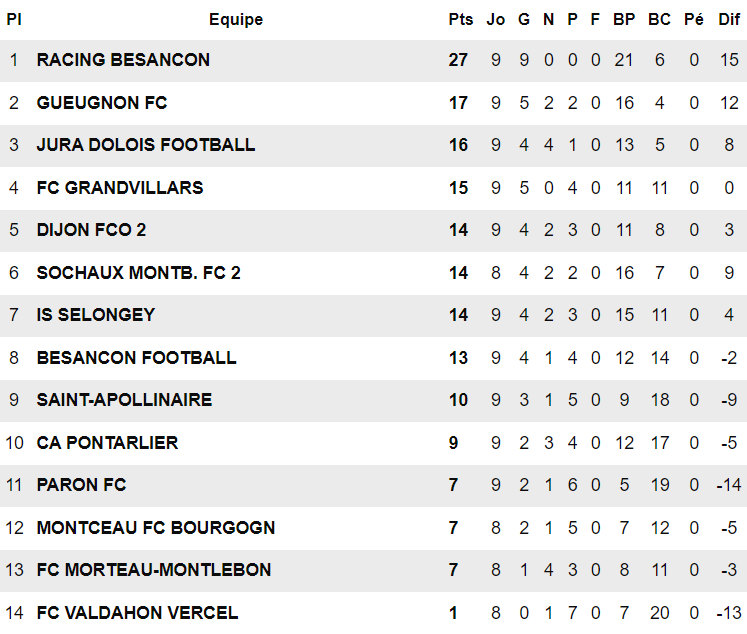Select the Dif column header
This screenshot has height=634, width=747.
pos(729,20)
